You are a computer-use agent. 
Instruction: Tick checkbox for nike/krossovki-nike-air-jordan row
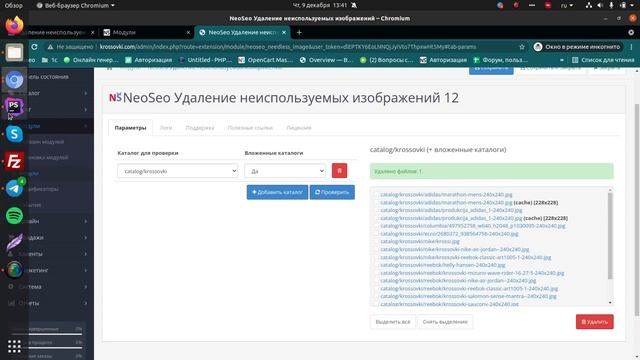coord(376,249)
